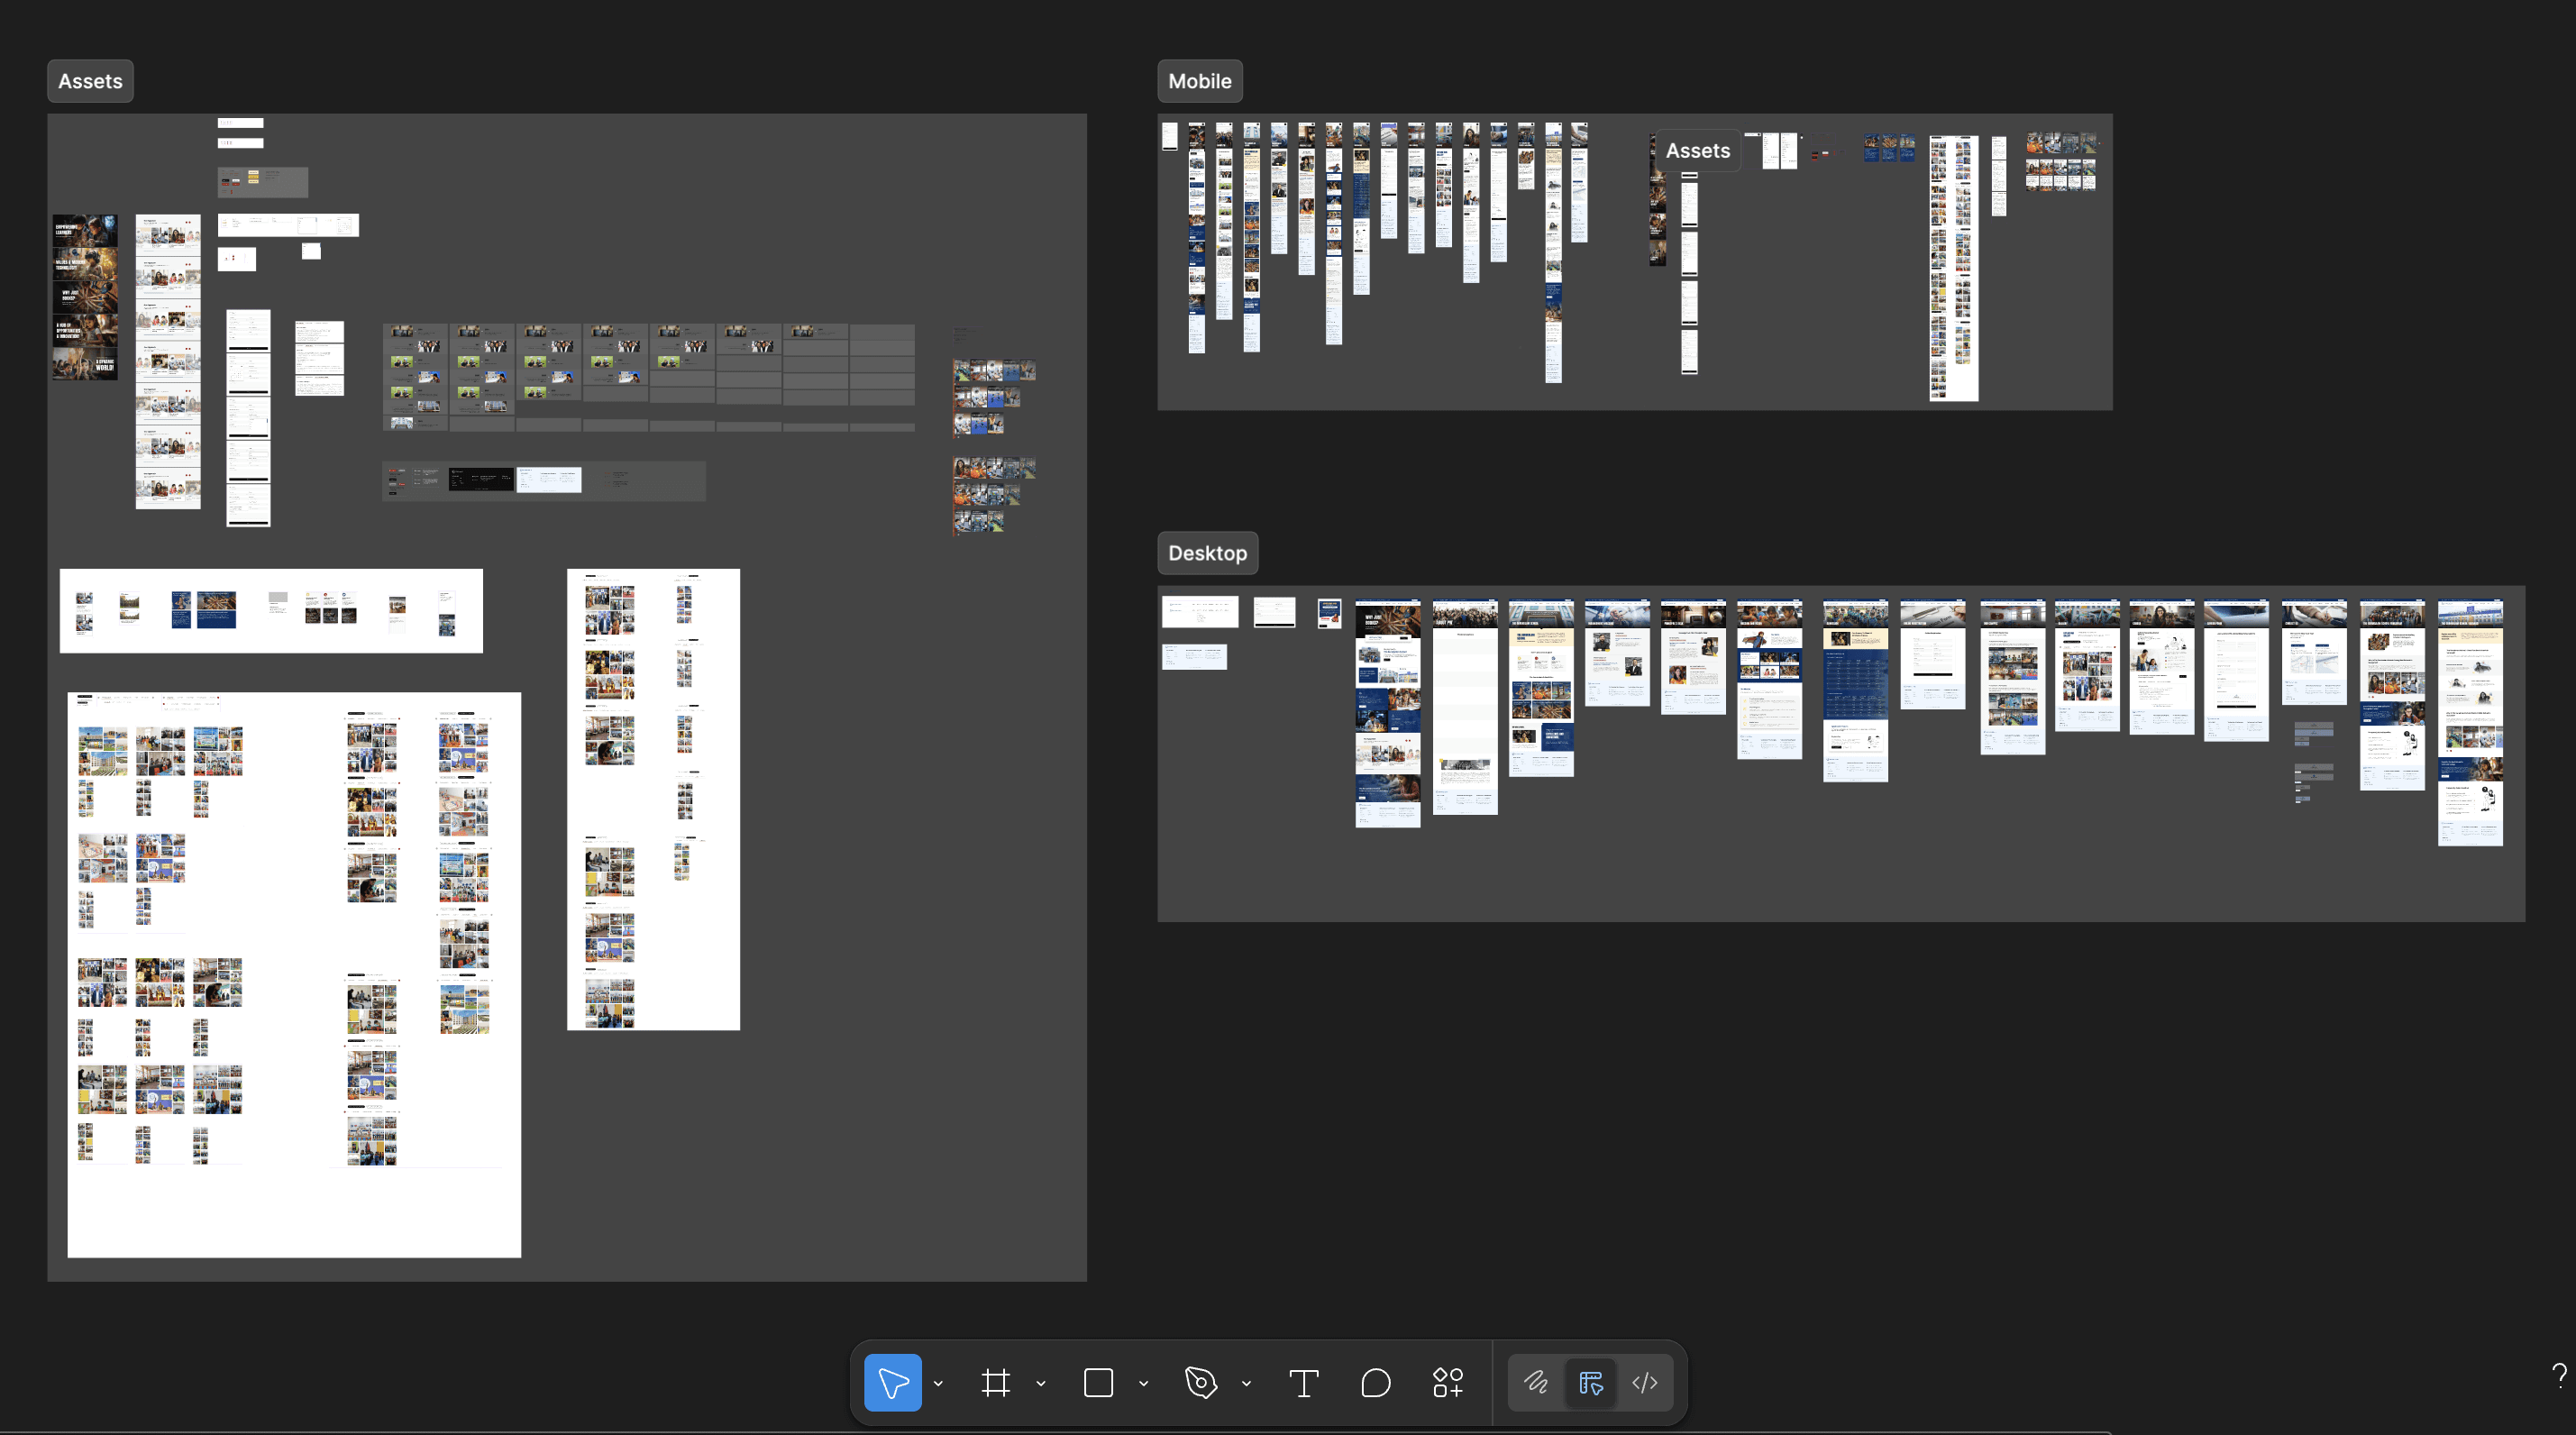Select the nested Assets label inside Mobile

pos(1697,151)
